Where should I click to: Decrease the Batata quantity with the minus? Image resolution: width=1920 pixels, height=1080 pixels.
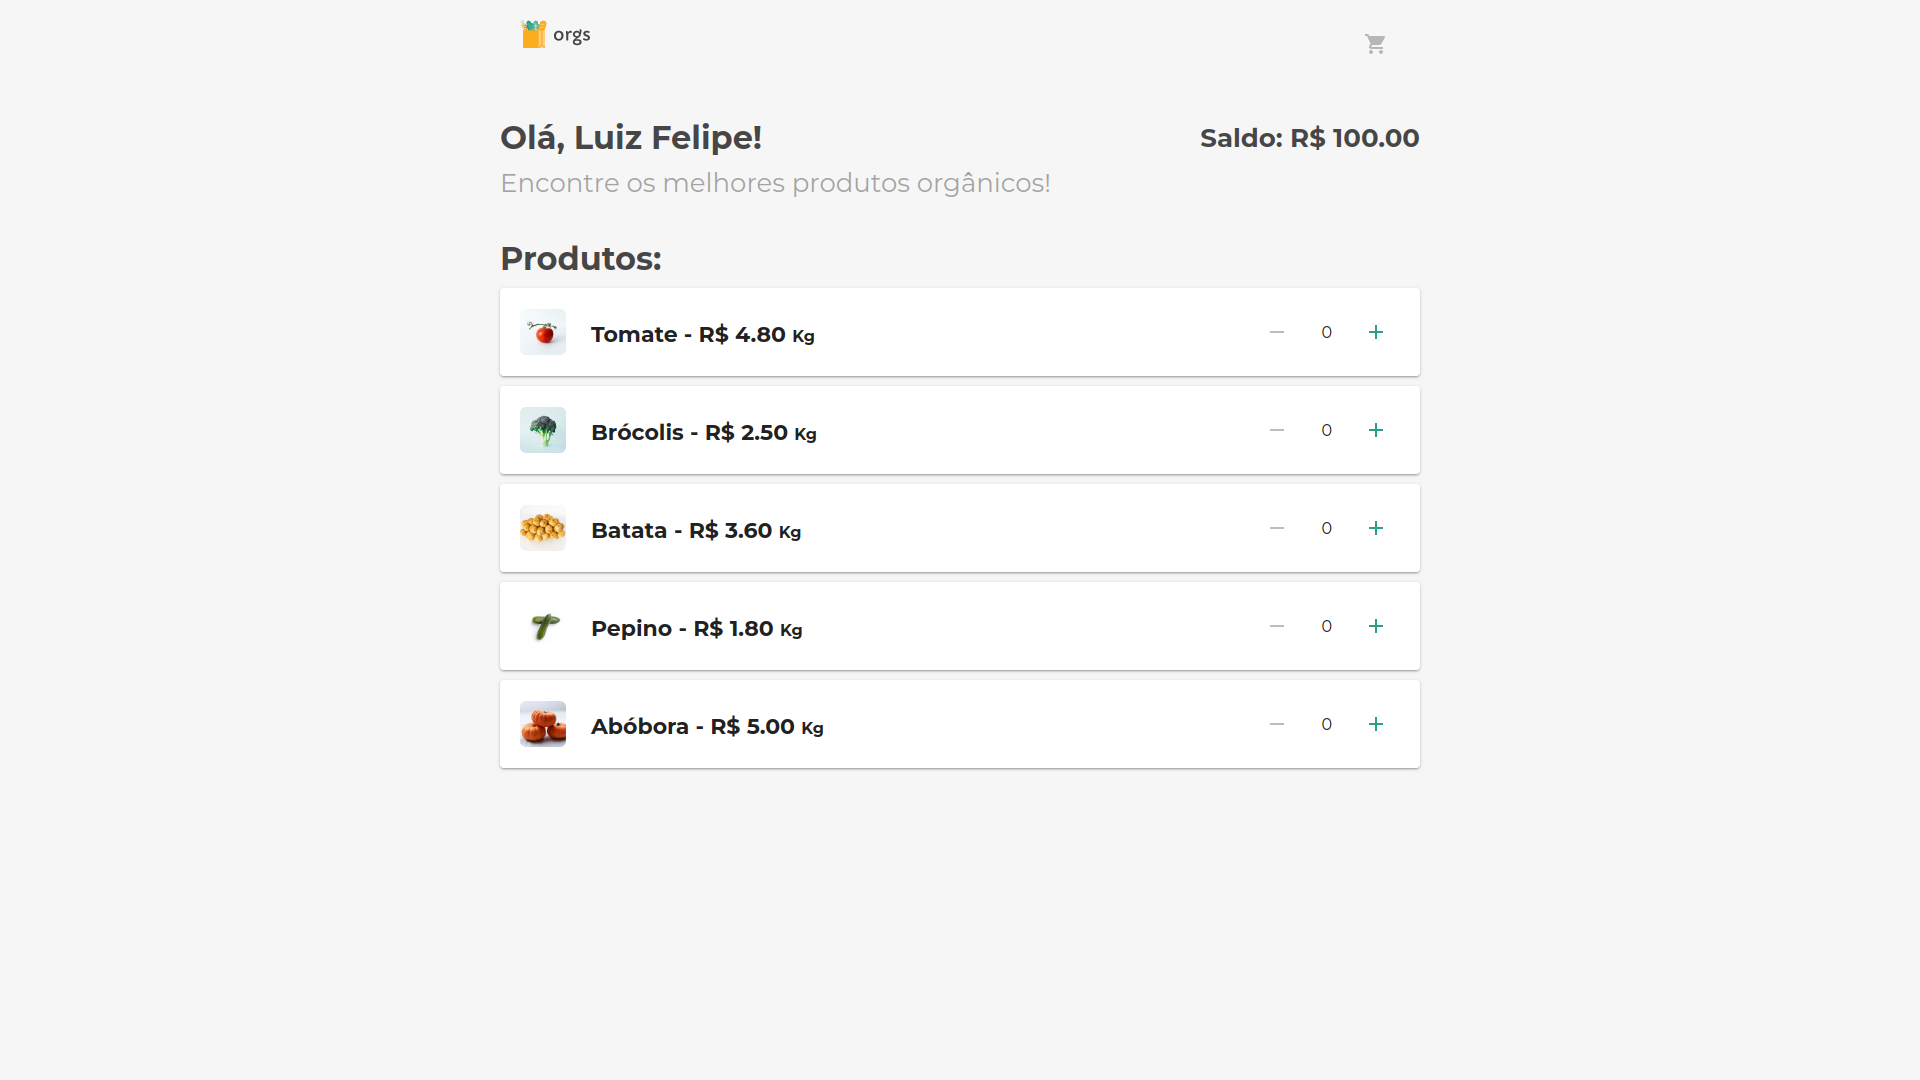pyautogui.click(x=1277, y=528)
